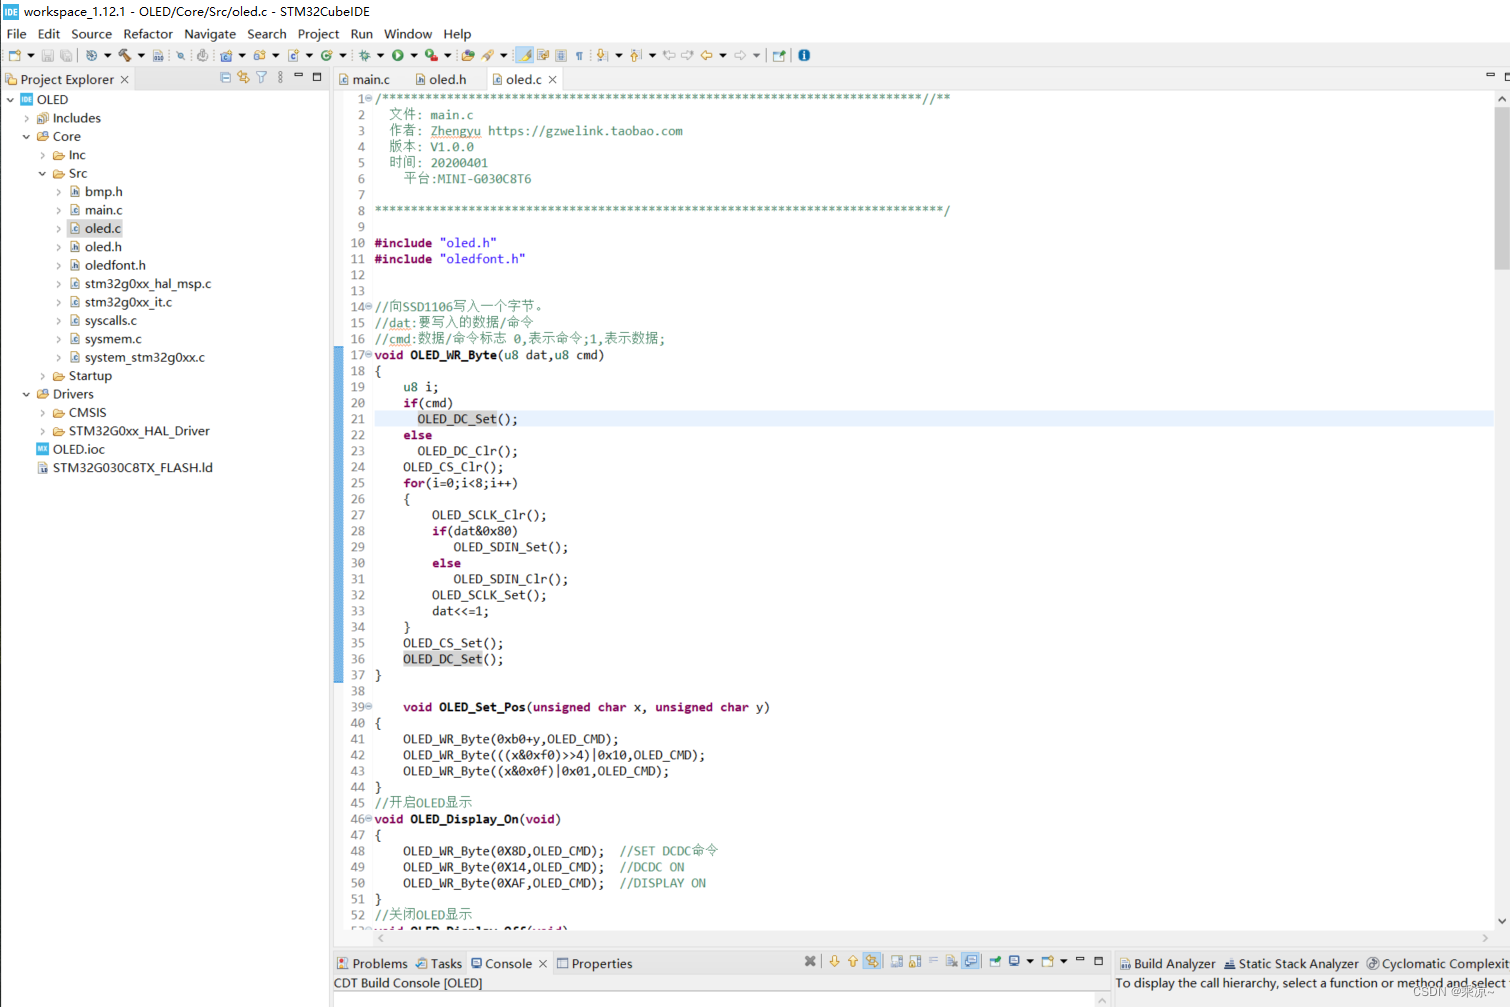Click the Build hammer icon

[125, 55]
